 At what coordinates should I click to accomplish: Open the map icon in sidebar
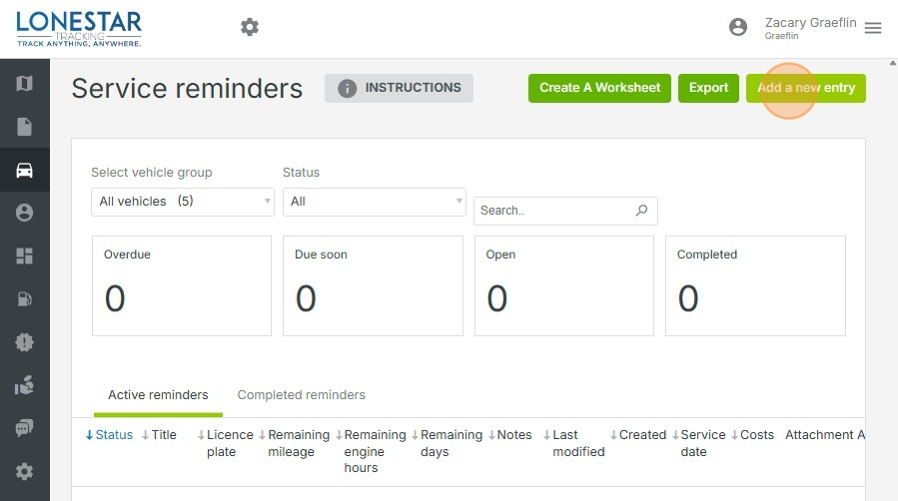[24, 84]
